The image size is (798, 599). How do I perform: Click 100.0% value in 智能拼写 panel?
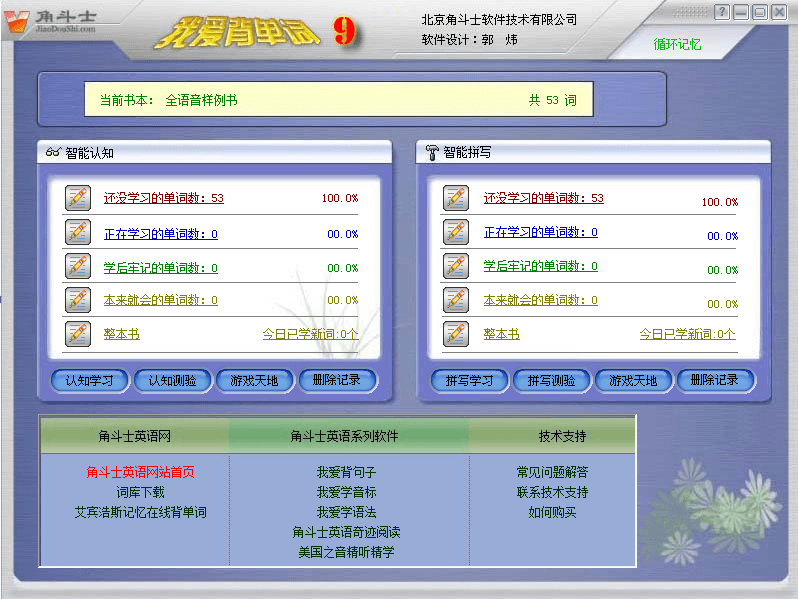click(x=720, y=202)
